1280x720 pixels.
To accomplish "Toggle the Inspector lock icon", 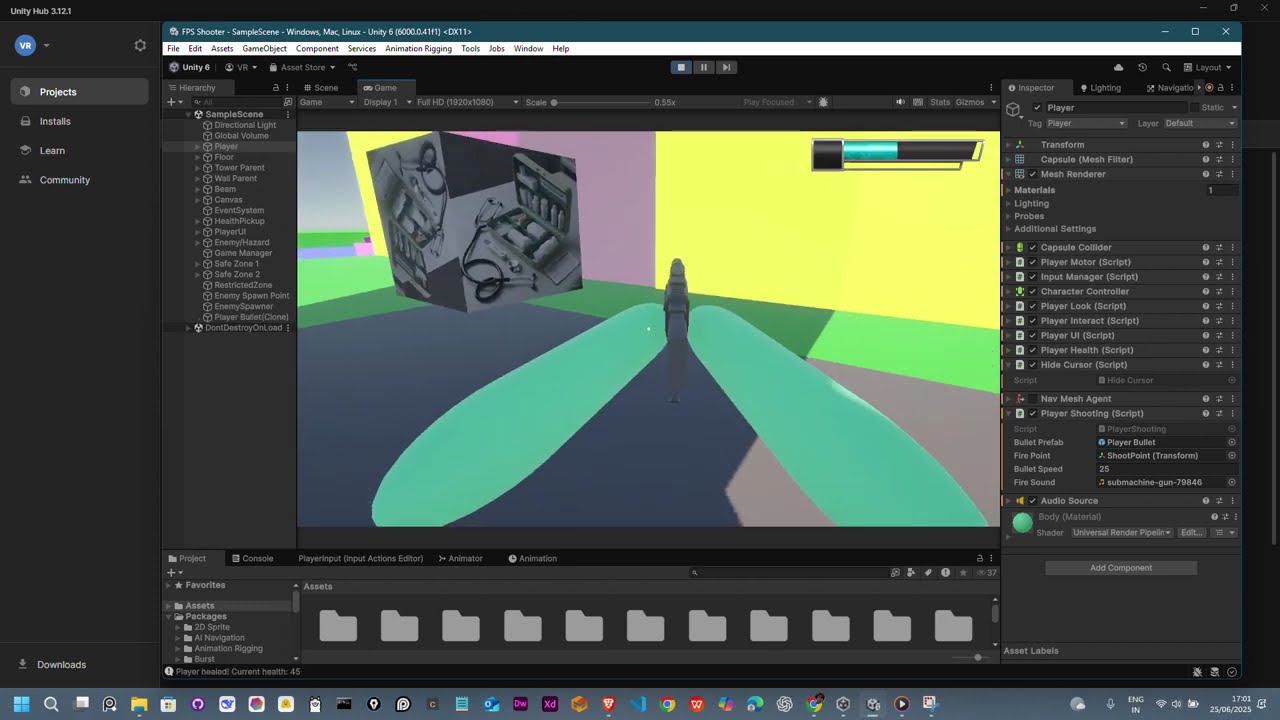I will pos(1220,88).
